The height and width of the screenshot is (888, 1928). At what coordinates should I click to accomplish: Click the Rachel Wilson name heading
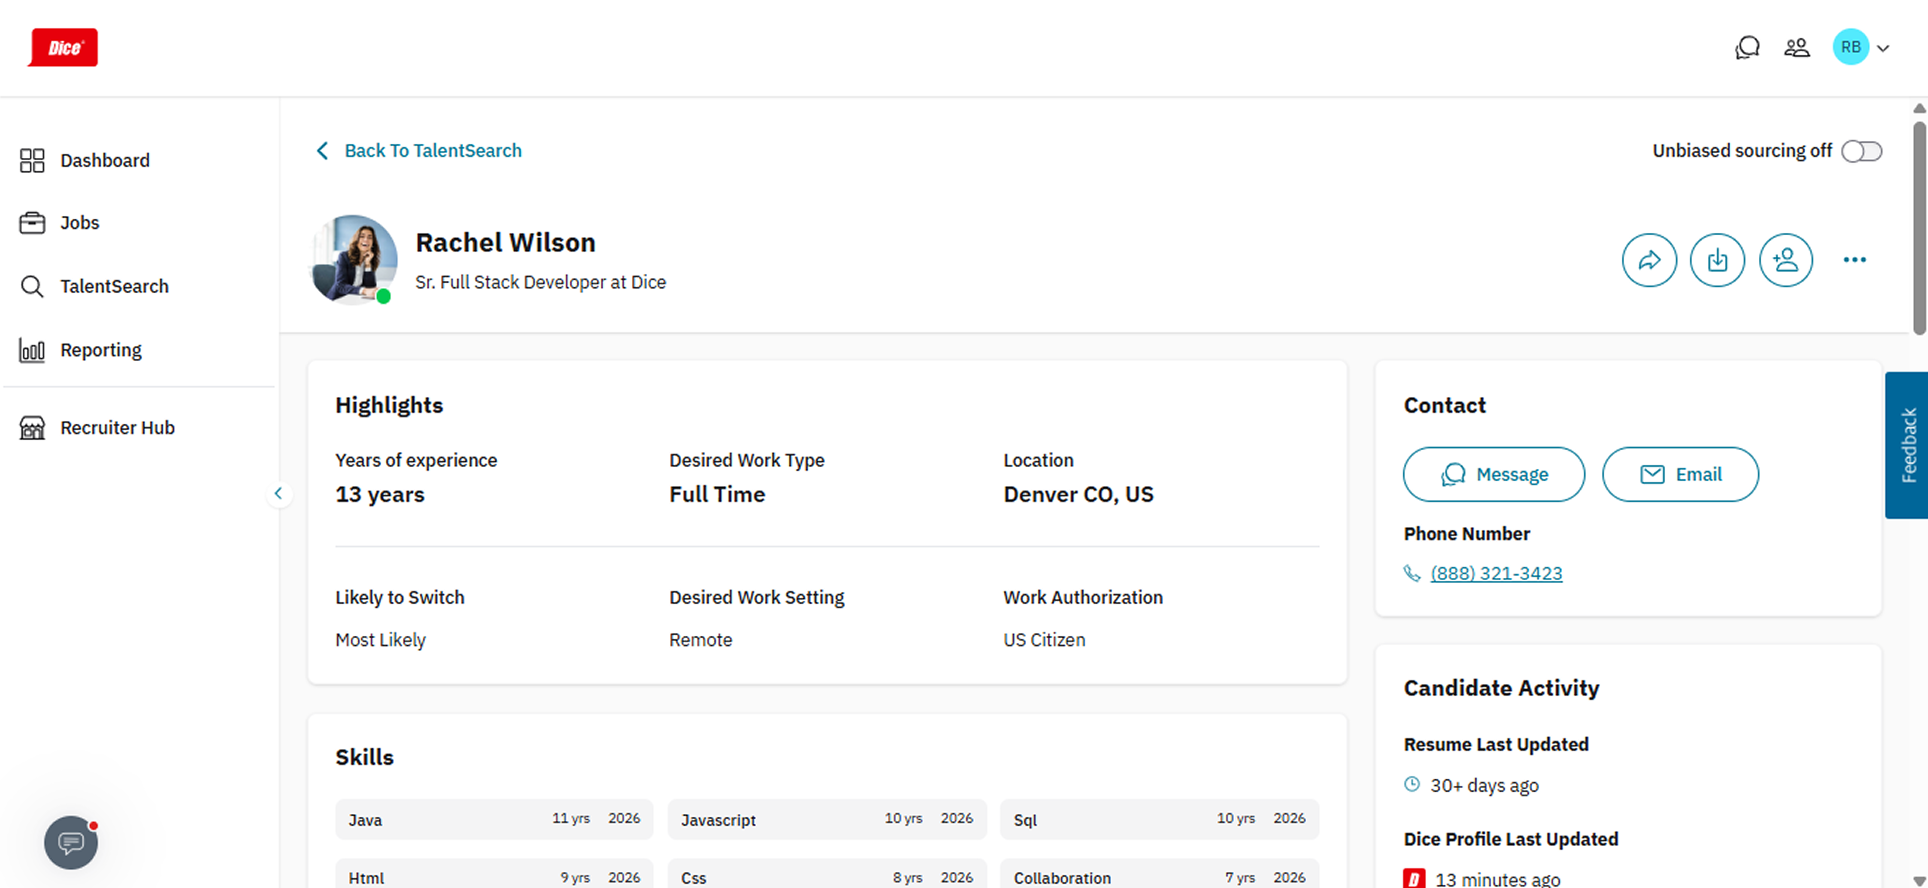[505, 242]
